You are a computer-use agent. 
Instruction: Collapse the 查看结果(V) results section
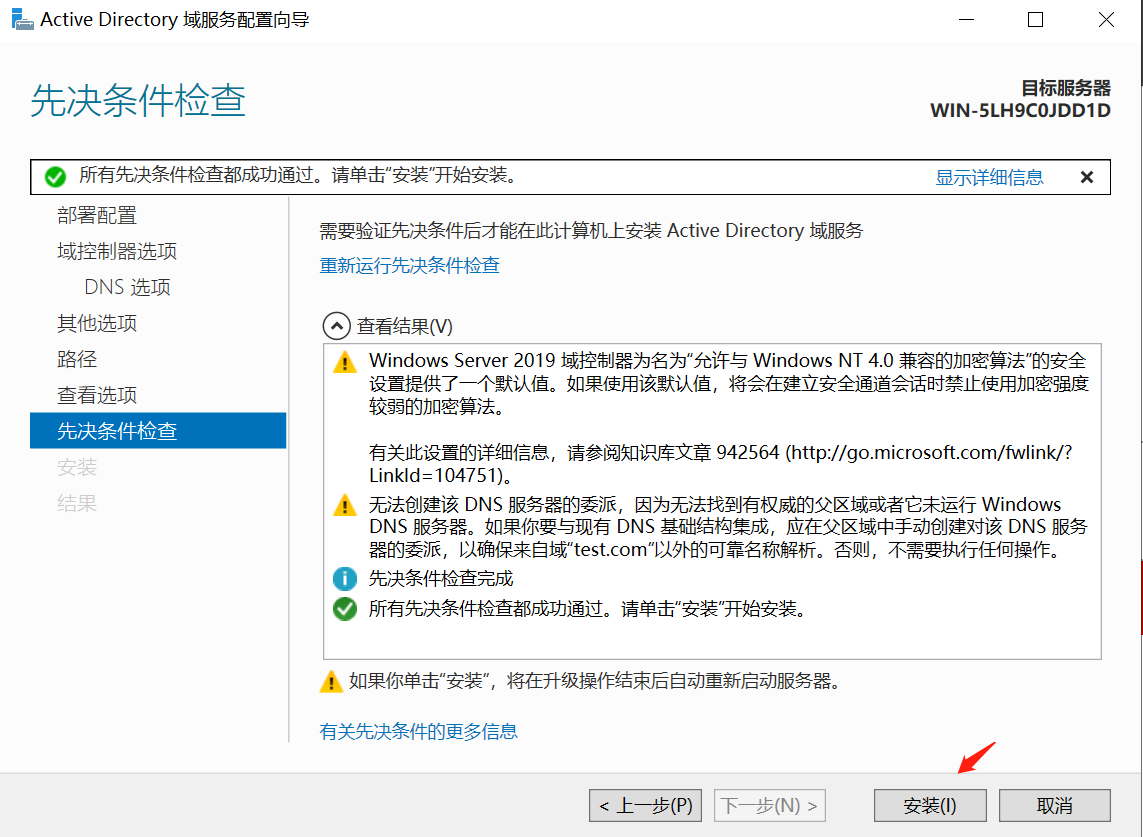(x=333, y=326)
